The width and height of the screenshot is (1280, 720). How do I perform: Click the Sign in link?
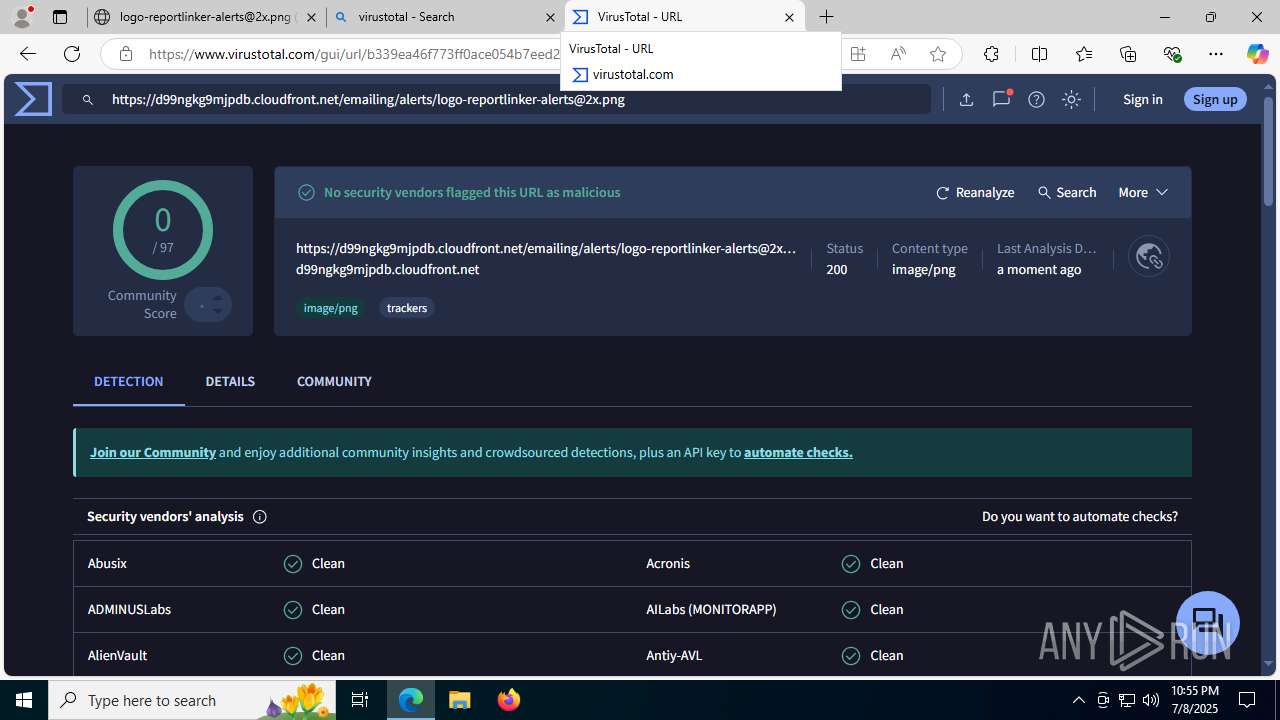1142,99
